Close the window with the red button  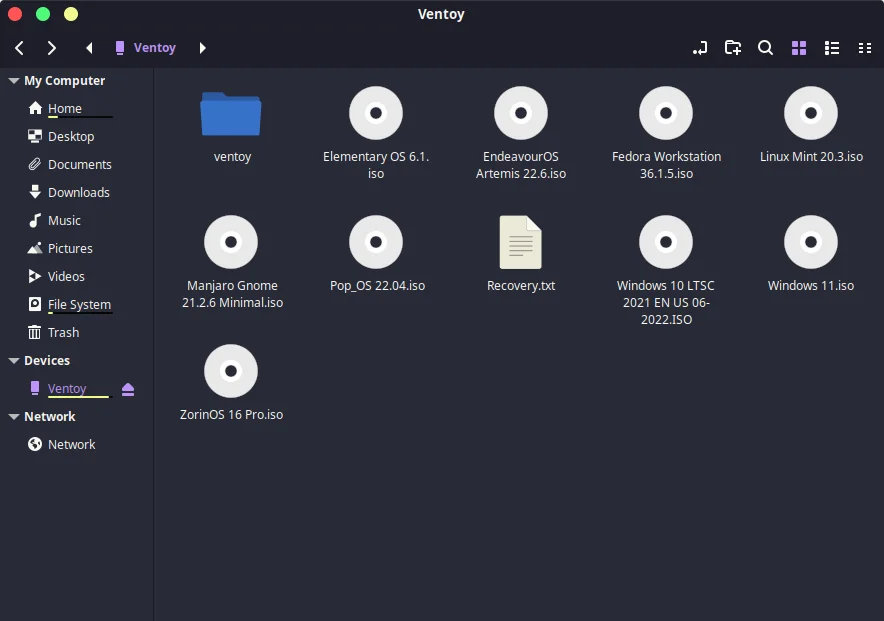tap(15, 14)
